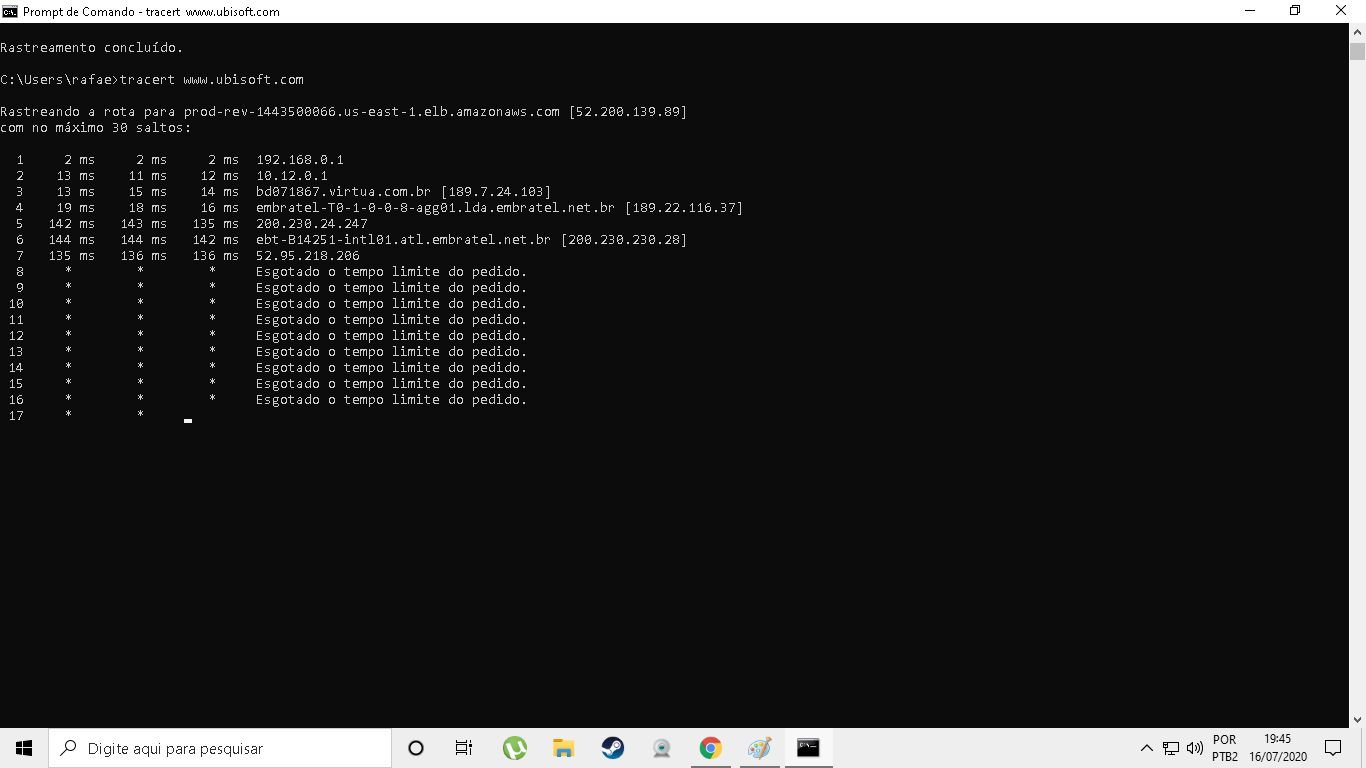Click the scrollbar up arrow
The image size is (1366, 768).
[x=1357, y=32]
